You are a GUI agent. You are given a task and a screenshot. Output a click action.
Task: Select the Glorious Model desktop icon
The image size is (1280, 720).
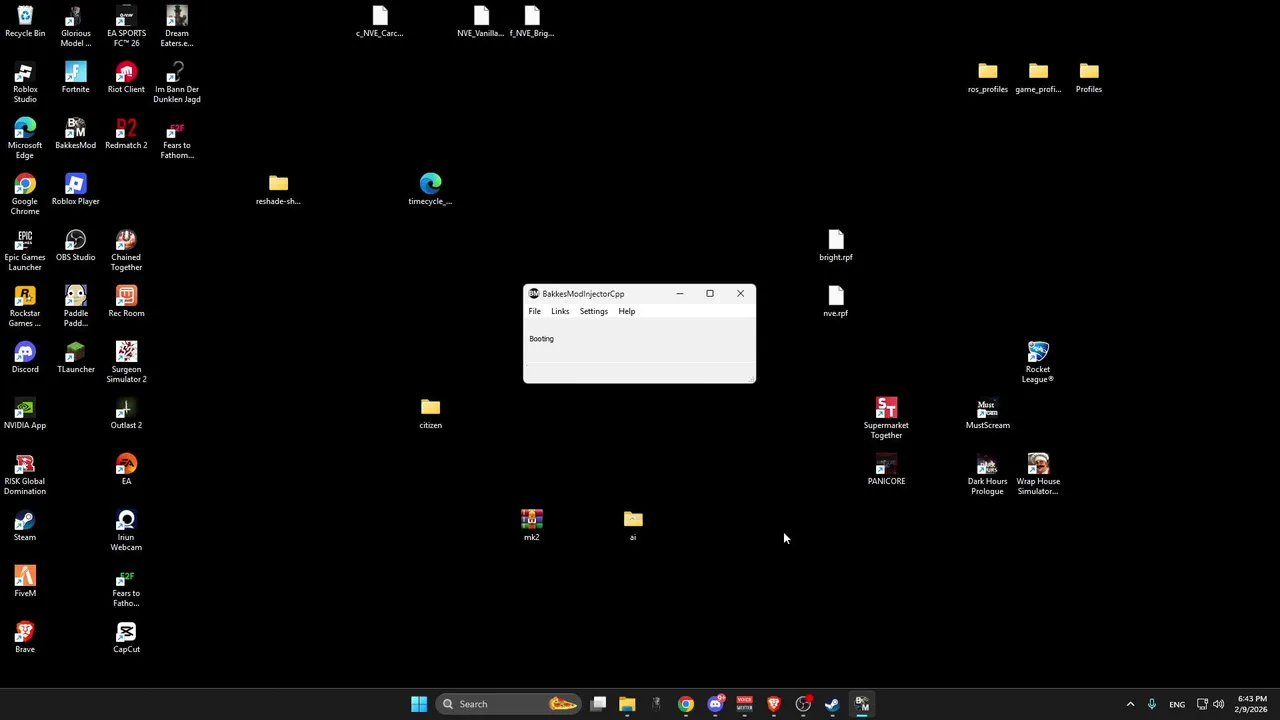click(x=75, y=27)
